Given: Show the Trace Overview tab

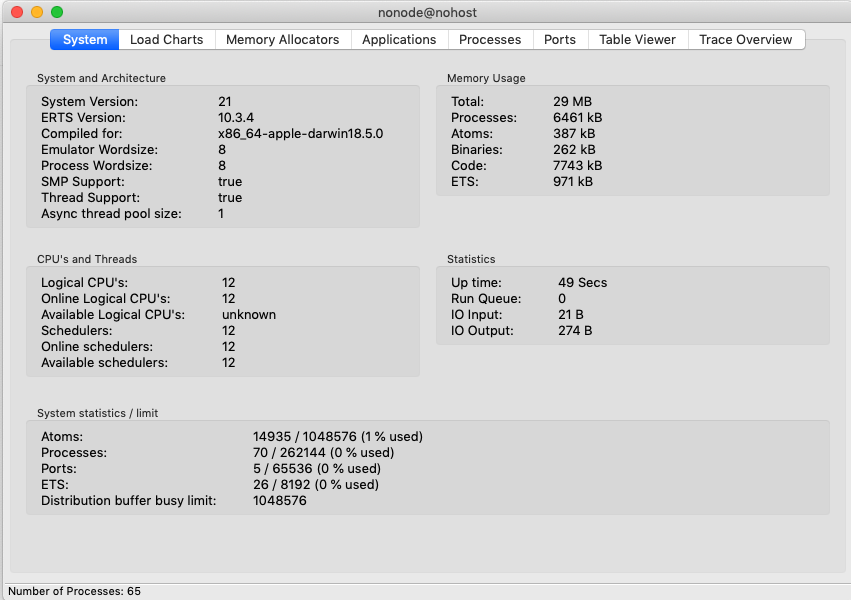Looking at the screenshot, I should pos(746,40).
